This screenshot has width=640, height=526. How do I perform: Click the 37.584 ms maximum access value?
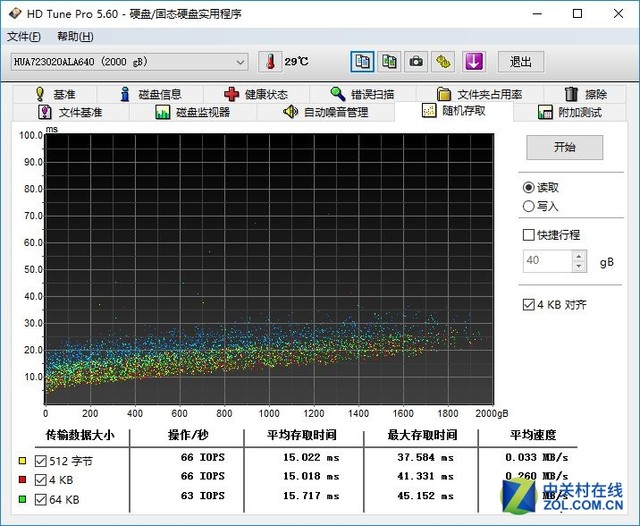click(425, 457)
